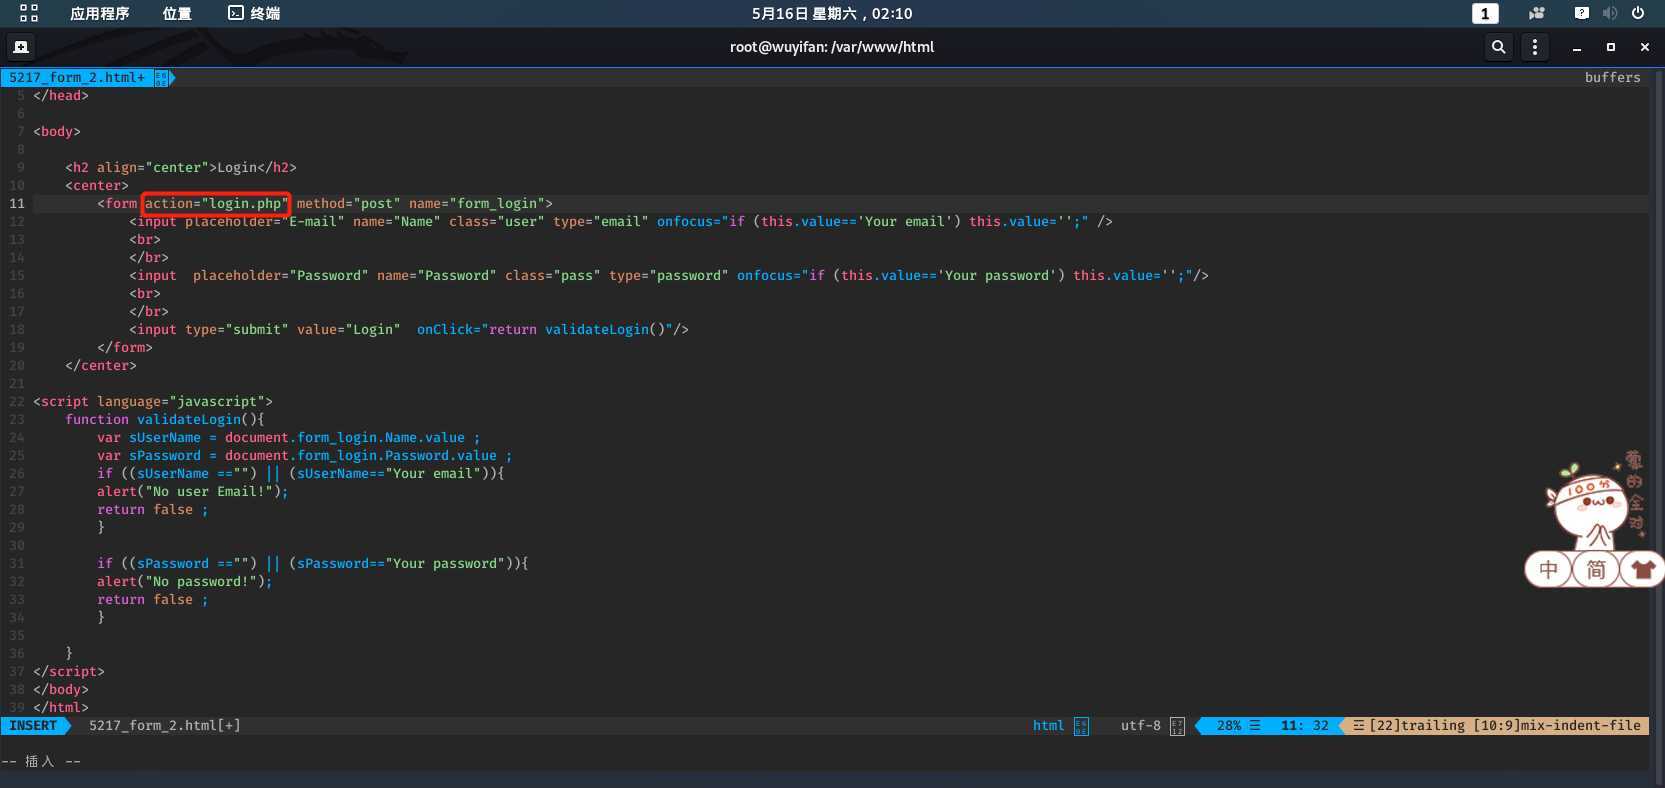Click the buffers label in tabline

point(1612,77)
